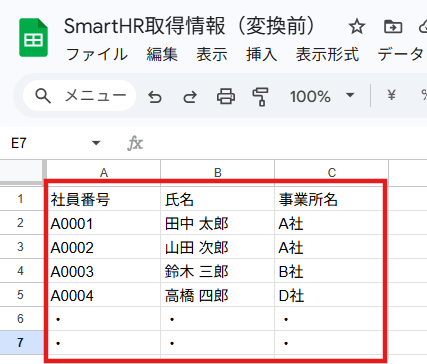This screenshot has height=364, width=427.
Task: Select cell containing 氏名
Action: click(218, 199)
